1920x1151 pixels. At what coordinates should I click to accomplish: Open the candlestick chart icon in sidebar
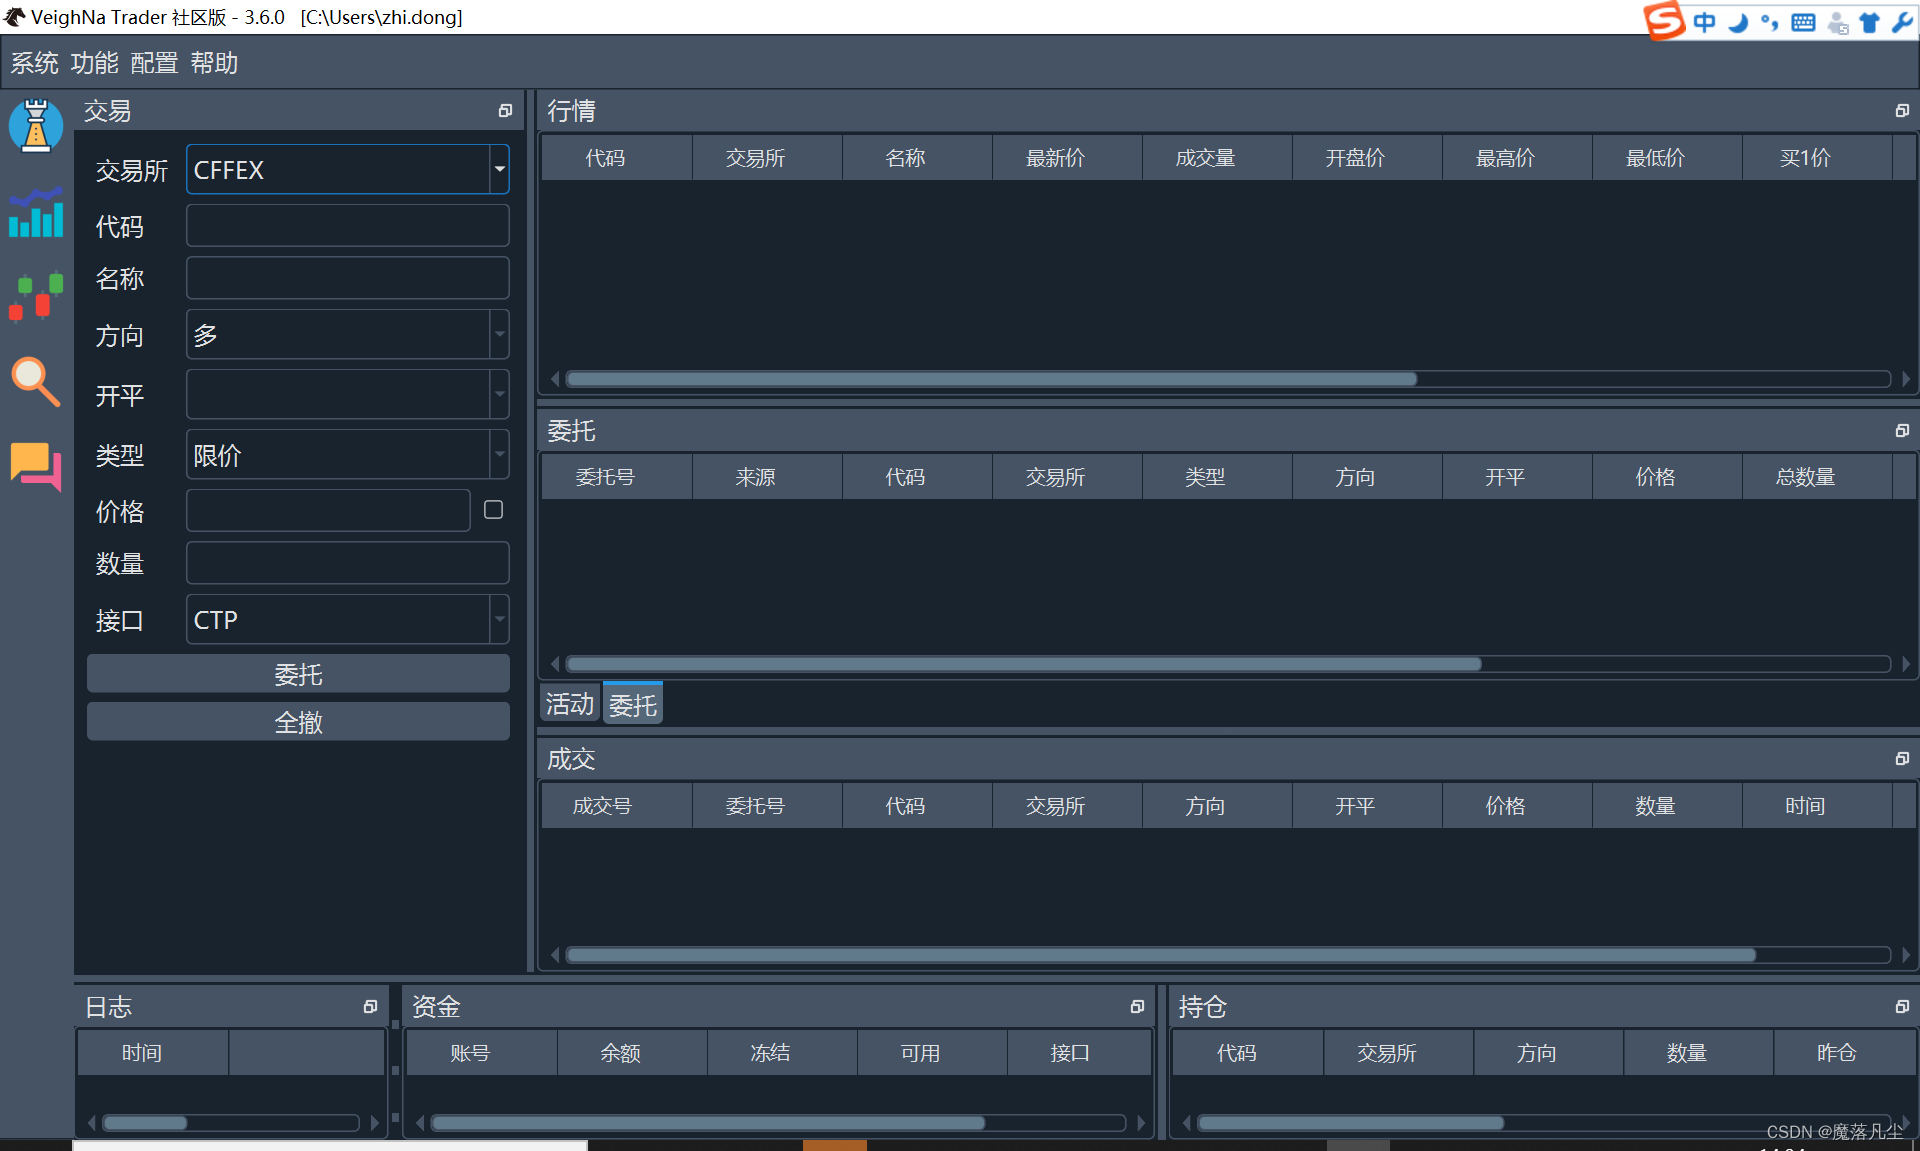[x=36, y=297]
